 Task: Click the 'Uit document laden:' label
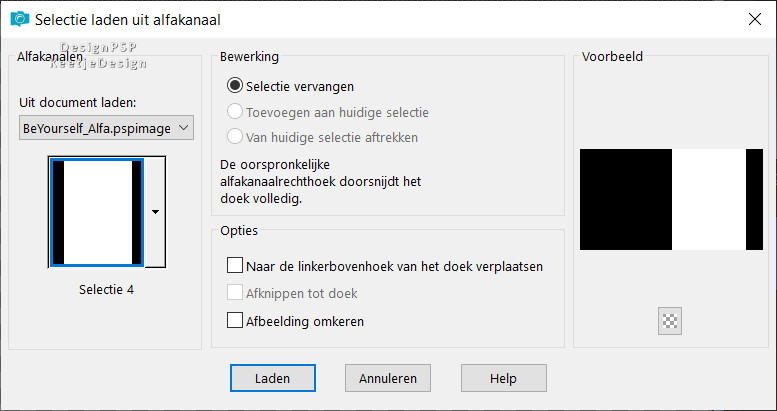78,103
